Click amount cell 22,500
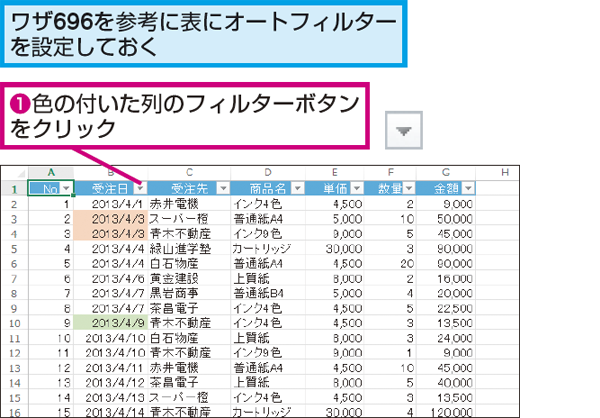Viewport: 600px width, 418px height. 446,308
